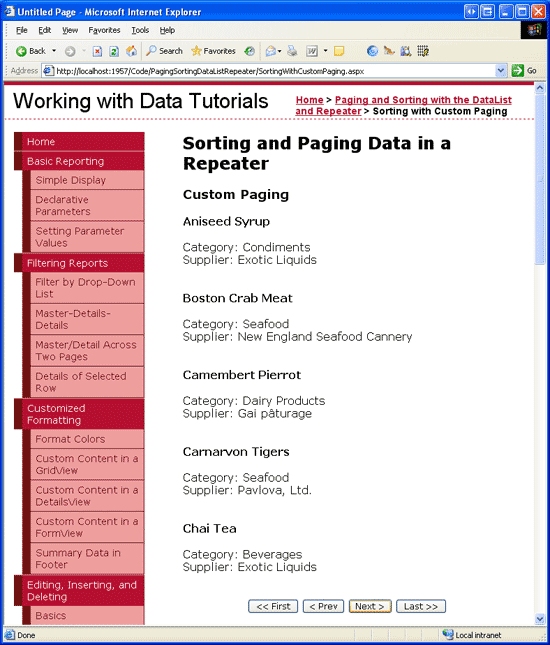Click the History icon in toolbar

point(249,51)
